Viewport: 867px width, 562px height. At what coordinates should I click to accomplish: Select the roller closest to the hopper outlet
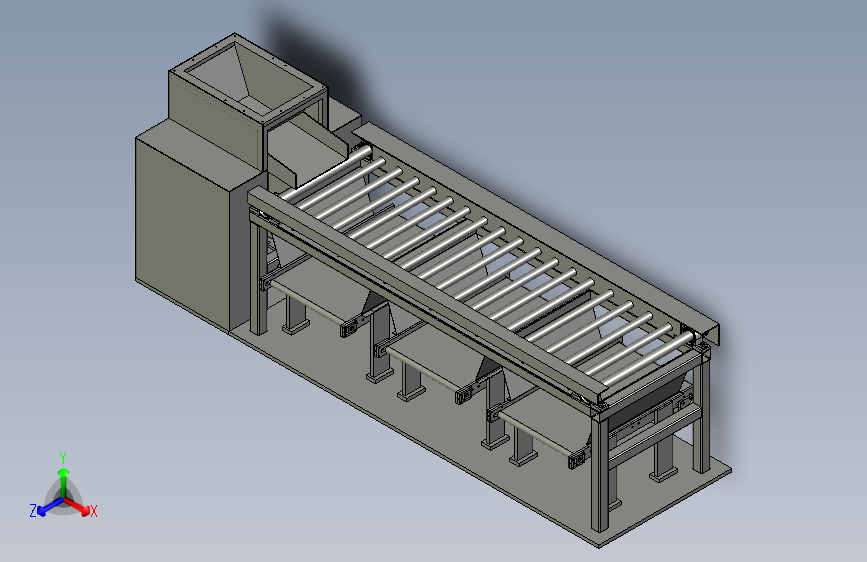point(326,173)
